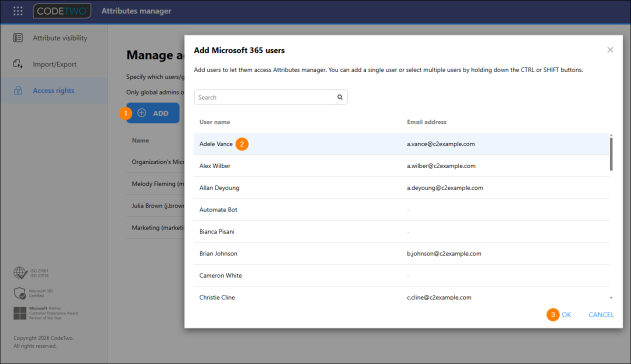The image size is (631, 364).
Task: Click the Microsoft 365 Certified shield icon
Action: tap(20, 293)
